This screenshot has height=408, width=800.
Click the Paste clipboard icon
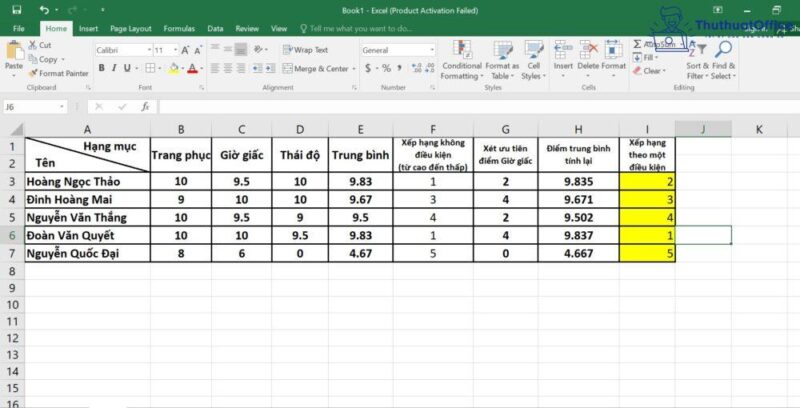pyautogui.click(x=14, y=51)
